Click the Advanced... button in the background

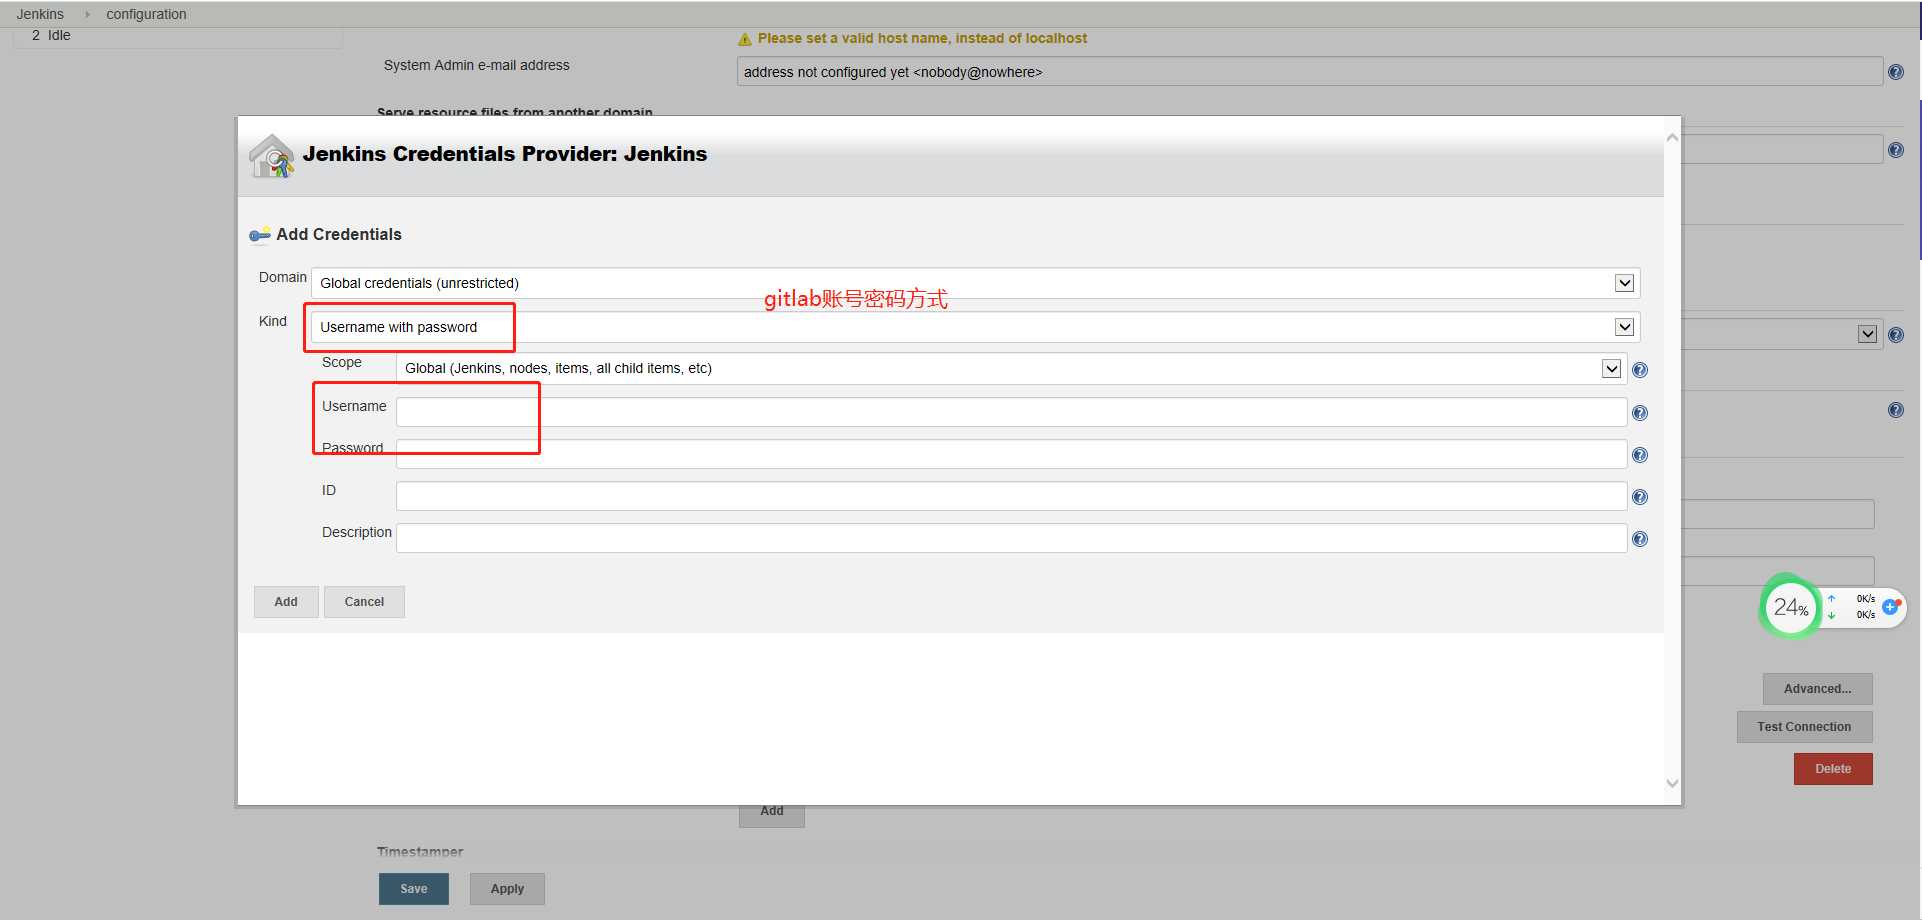tap(1817, 689)
